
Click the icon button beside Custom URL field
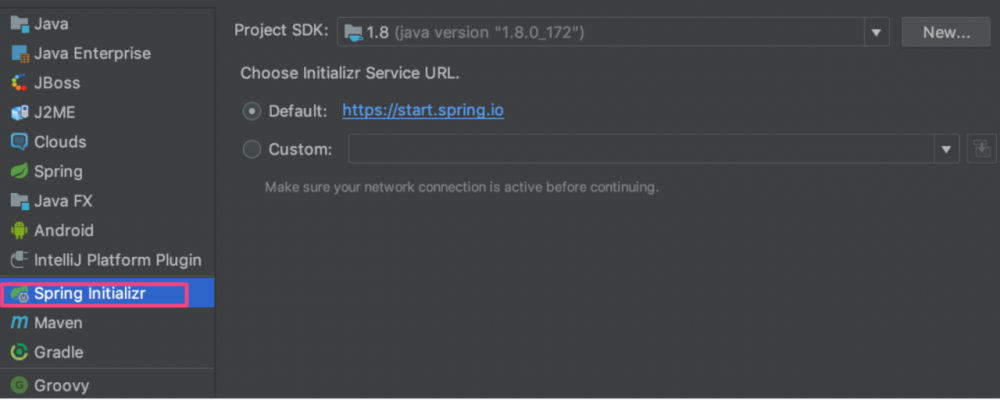click(x=982, y=150)
